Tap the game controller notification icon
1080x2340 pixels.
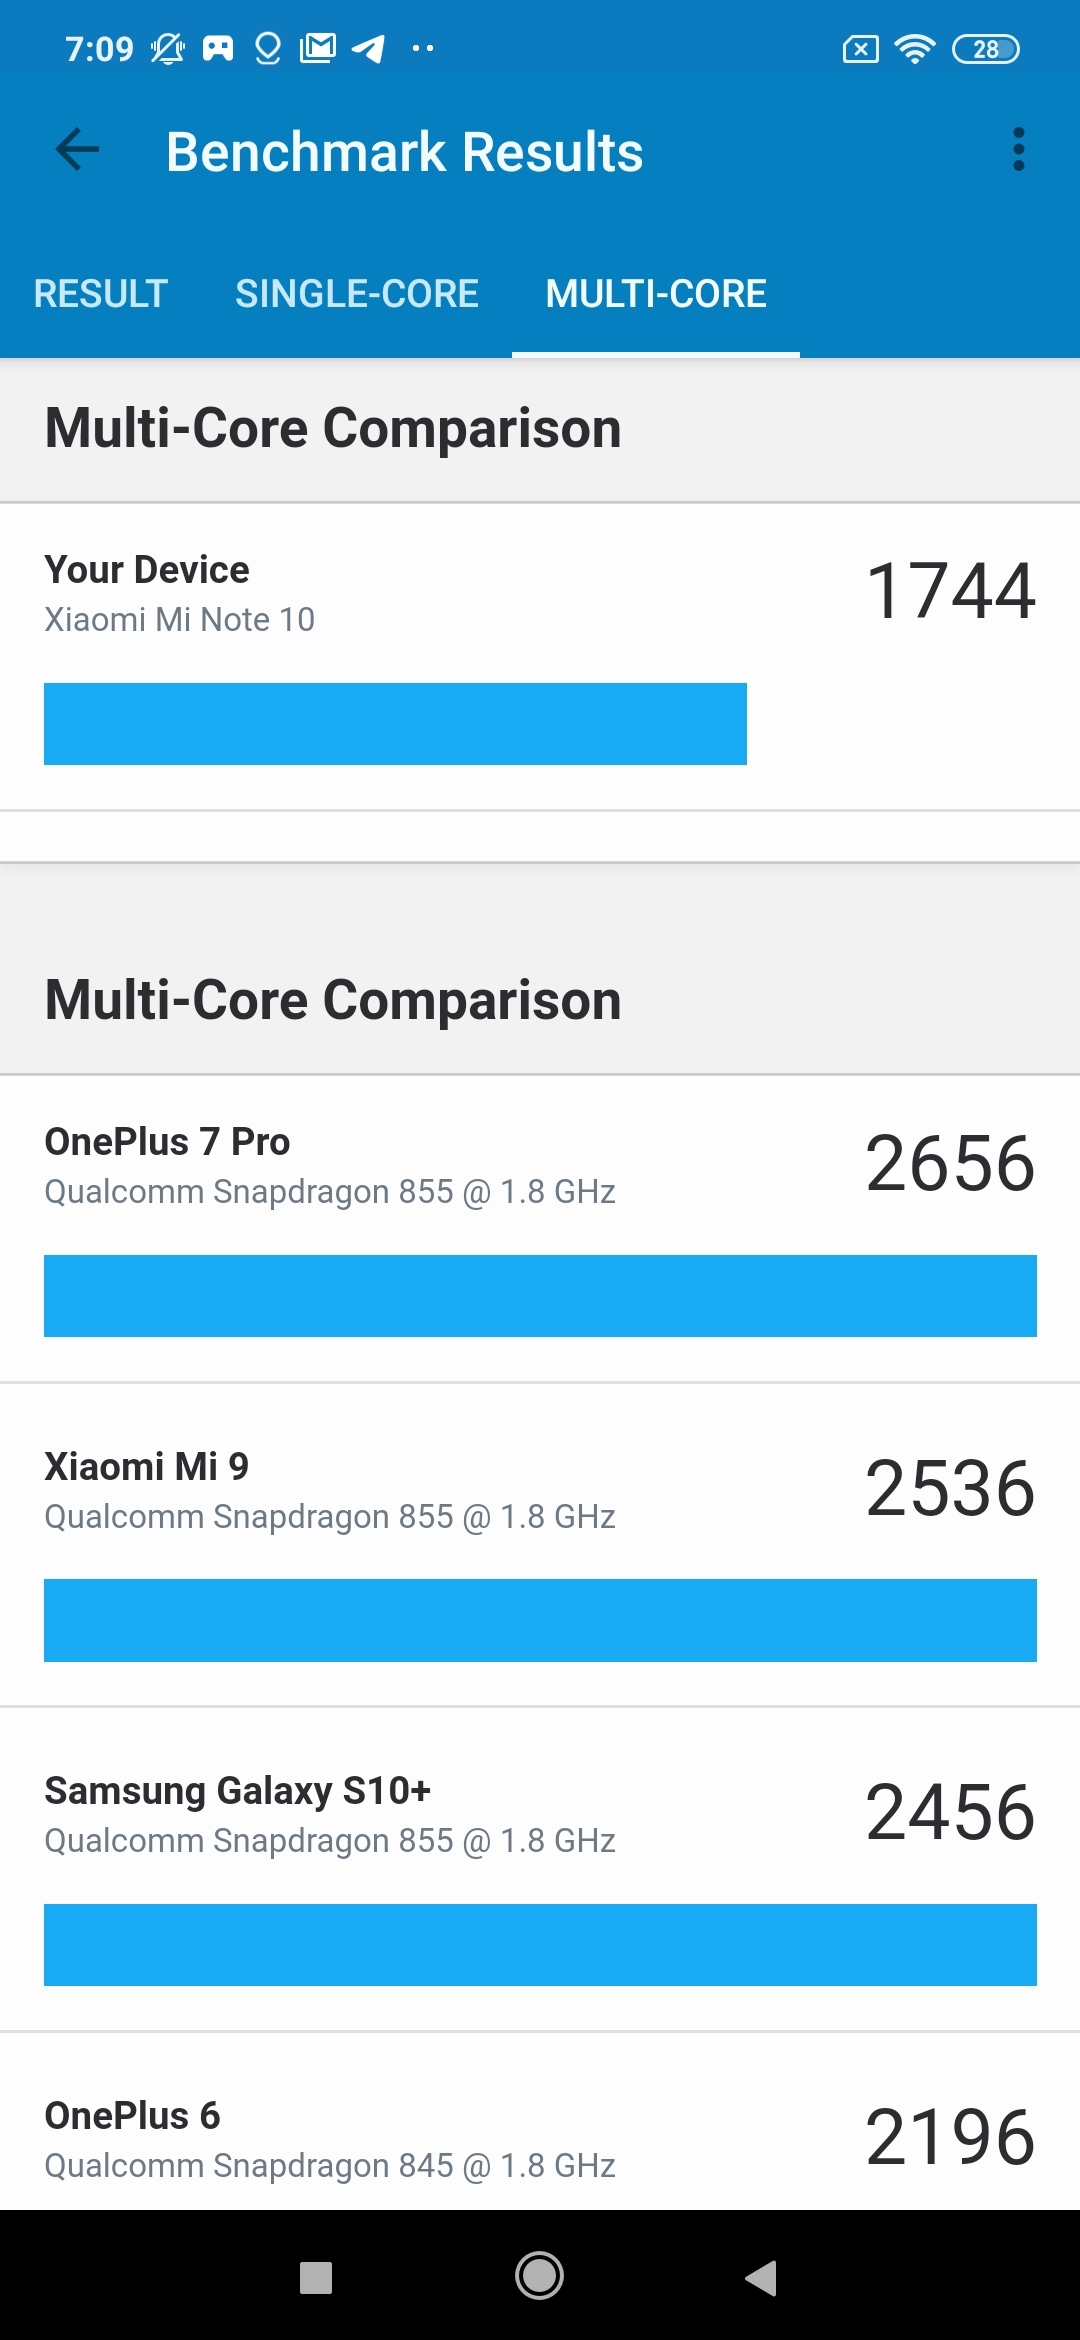(218, 48)
